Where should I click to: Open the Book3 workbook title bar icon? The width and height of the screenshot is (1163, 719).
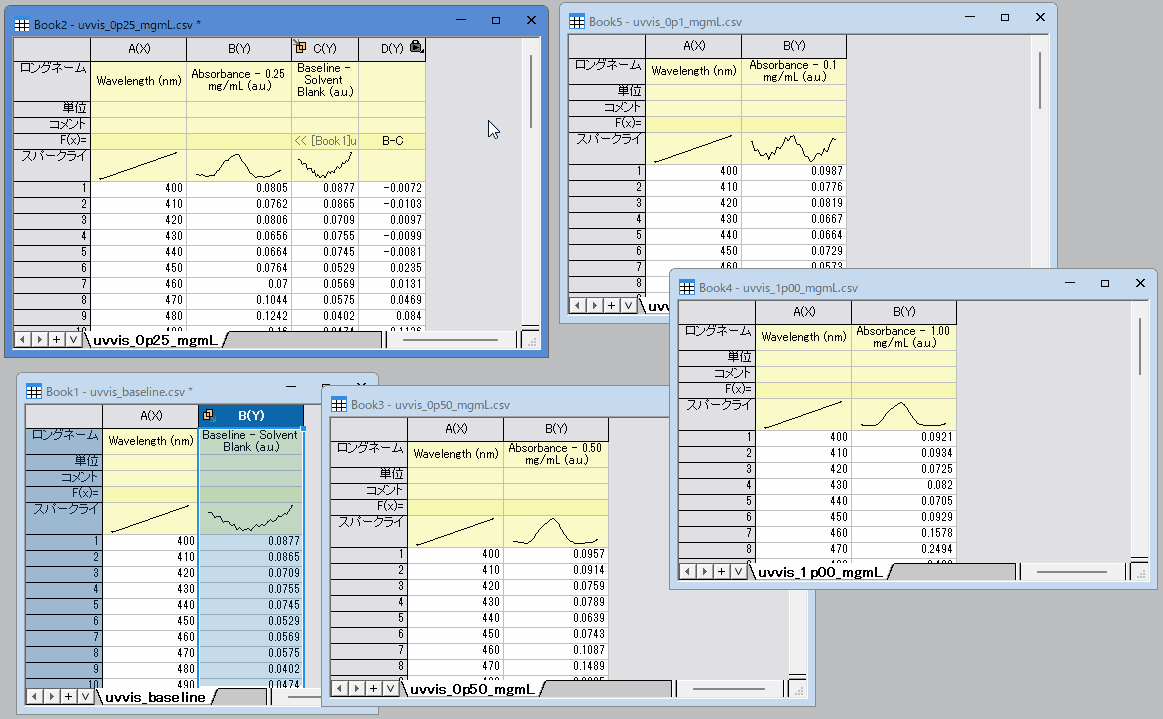tap(339, 404)
